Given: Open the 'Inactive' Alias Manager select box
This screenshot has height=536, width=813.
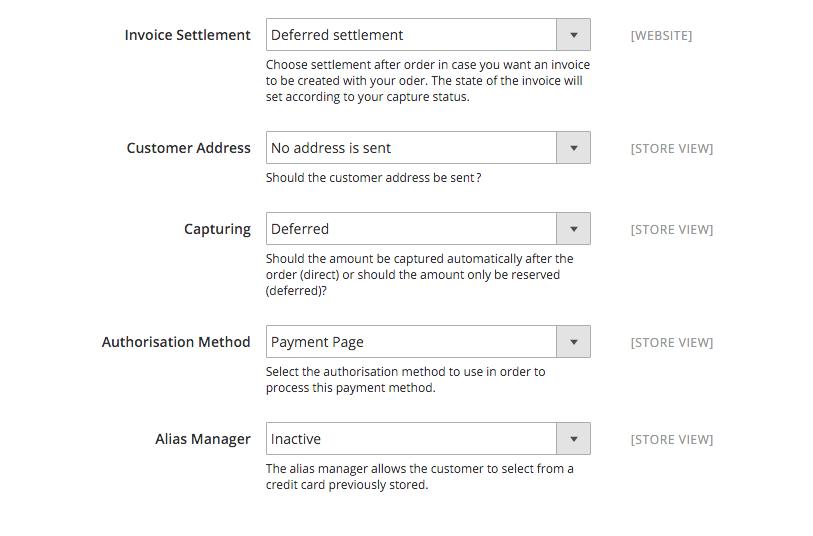Looking at the screenshot, I should [x=412, y=439].
